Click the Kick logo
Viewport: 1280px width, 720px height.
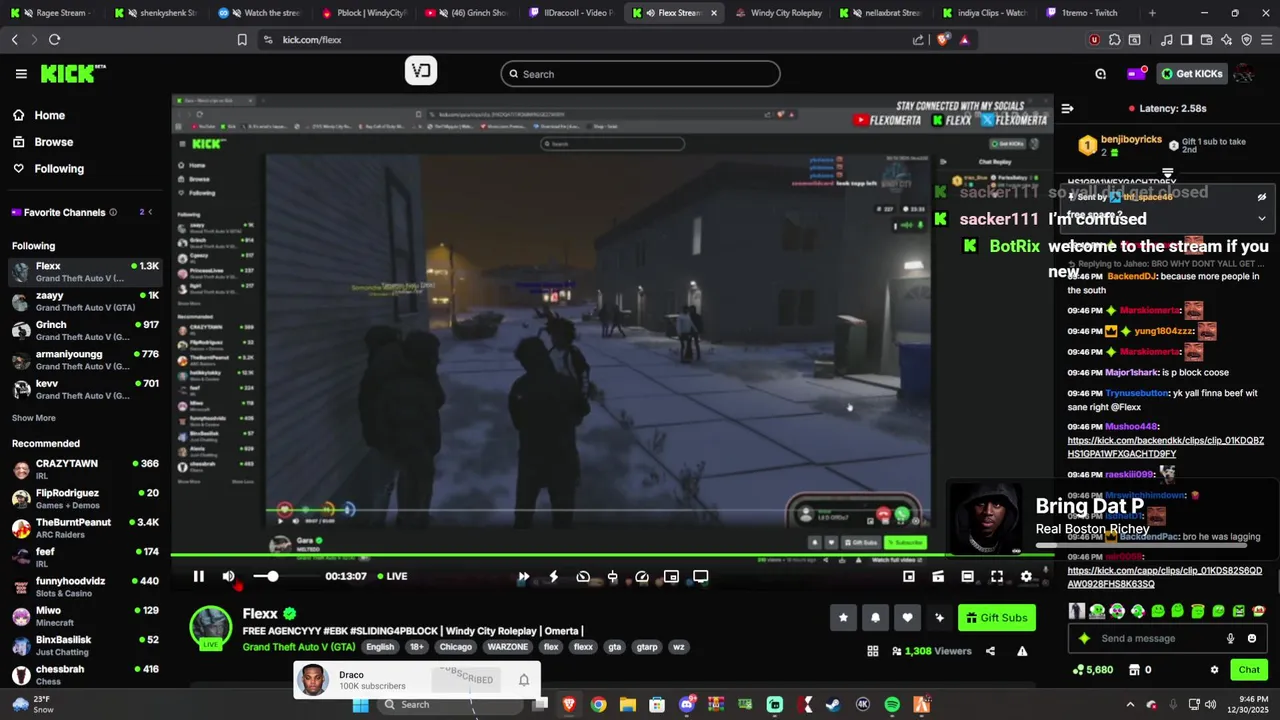(x=73, y=73)
